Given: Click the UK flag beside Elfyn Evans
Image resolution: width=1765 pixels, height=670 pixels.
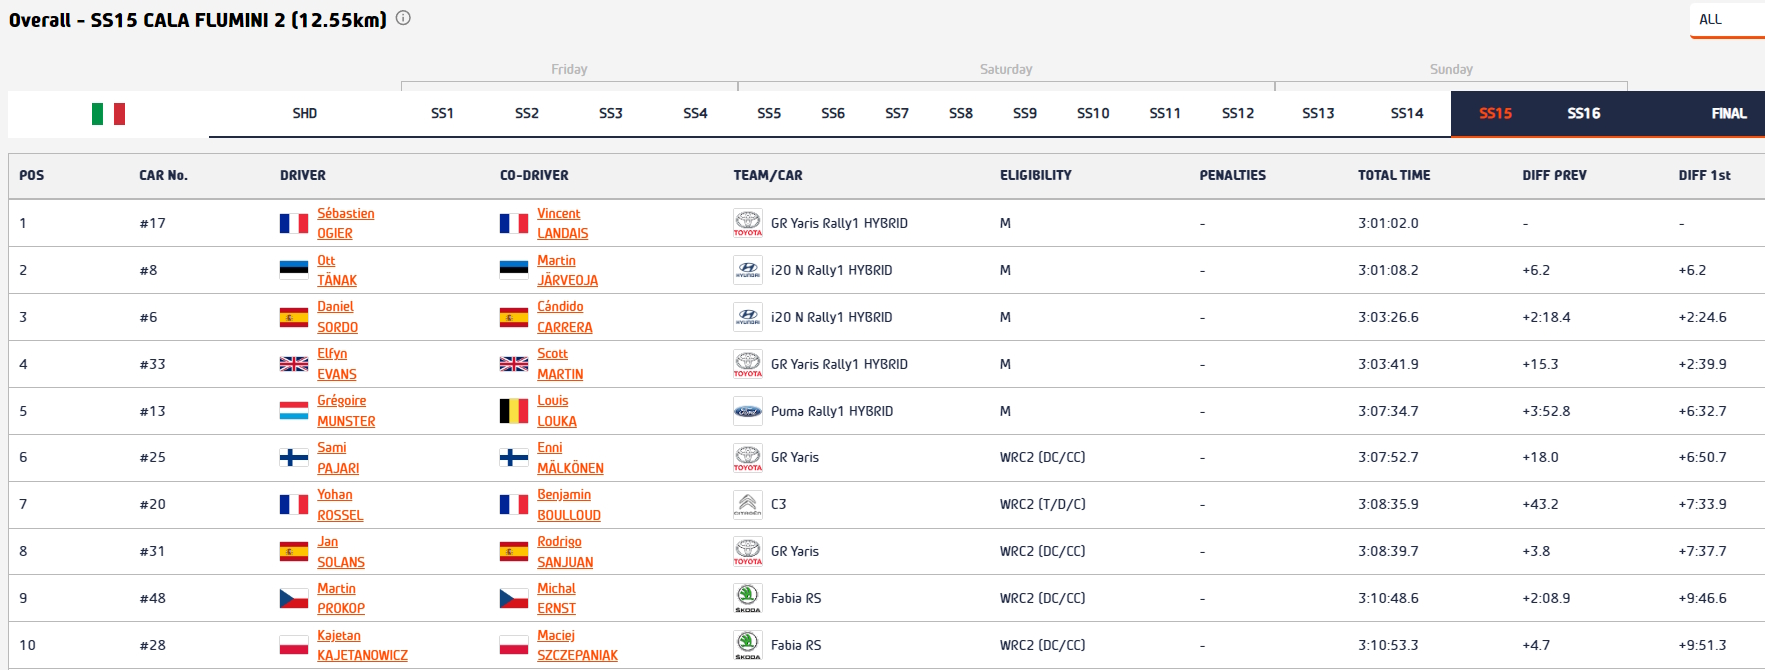Looking at the screenshot, I should tap(293, 364).
